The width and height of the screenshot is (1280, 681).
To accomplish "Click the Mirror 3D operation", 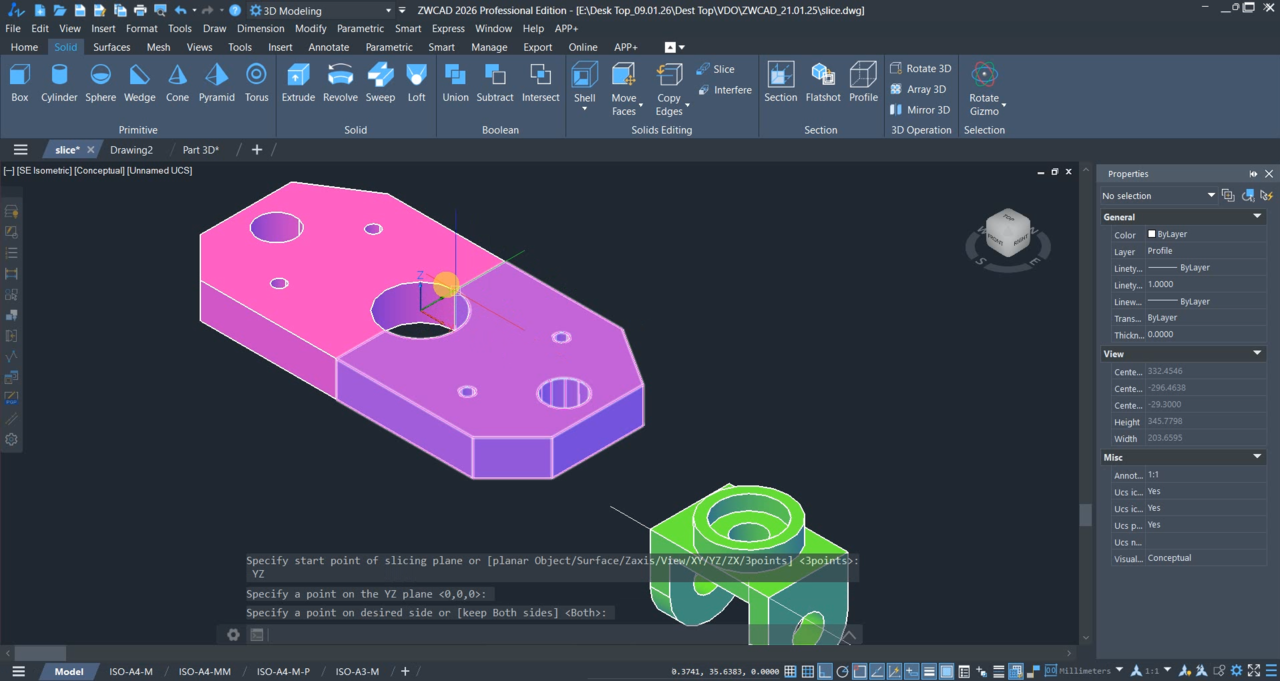I will tap(920, 110).
